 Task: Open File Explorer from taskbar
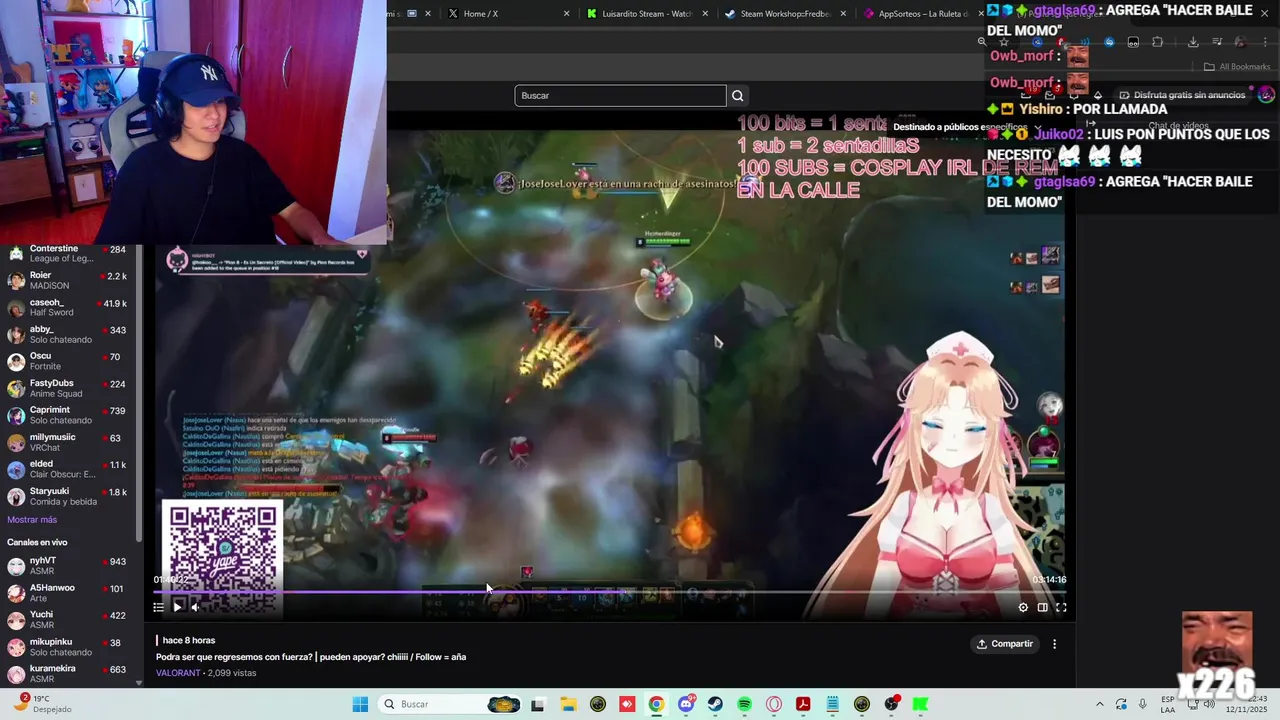point(568,704)
